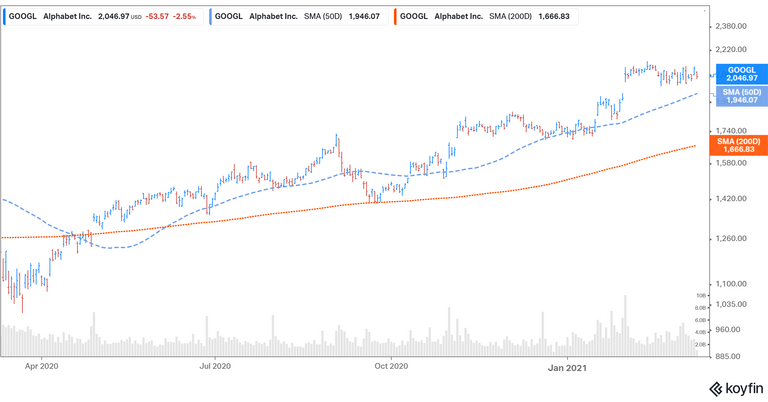
Task: Click the Oct 2020 date axis label
Action: point(391,367)
